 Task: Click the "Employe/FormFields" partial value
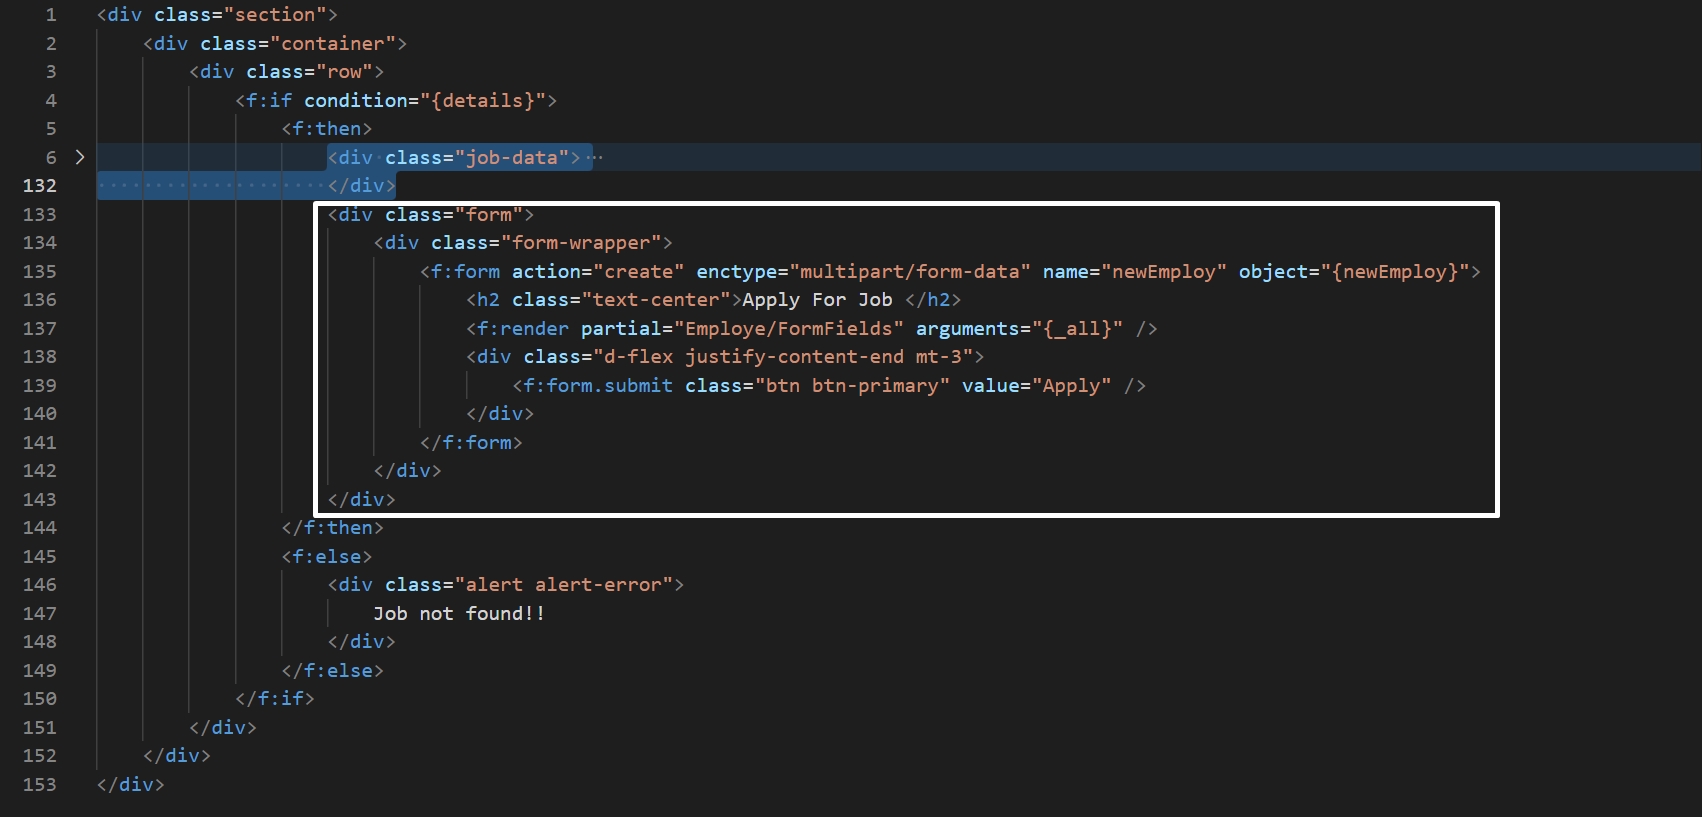pos(789,329)
